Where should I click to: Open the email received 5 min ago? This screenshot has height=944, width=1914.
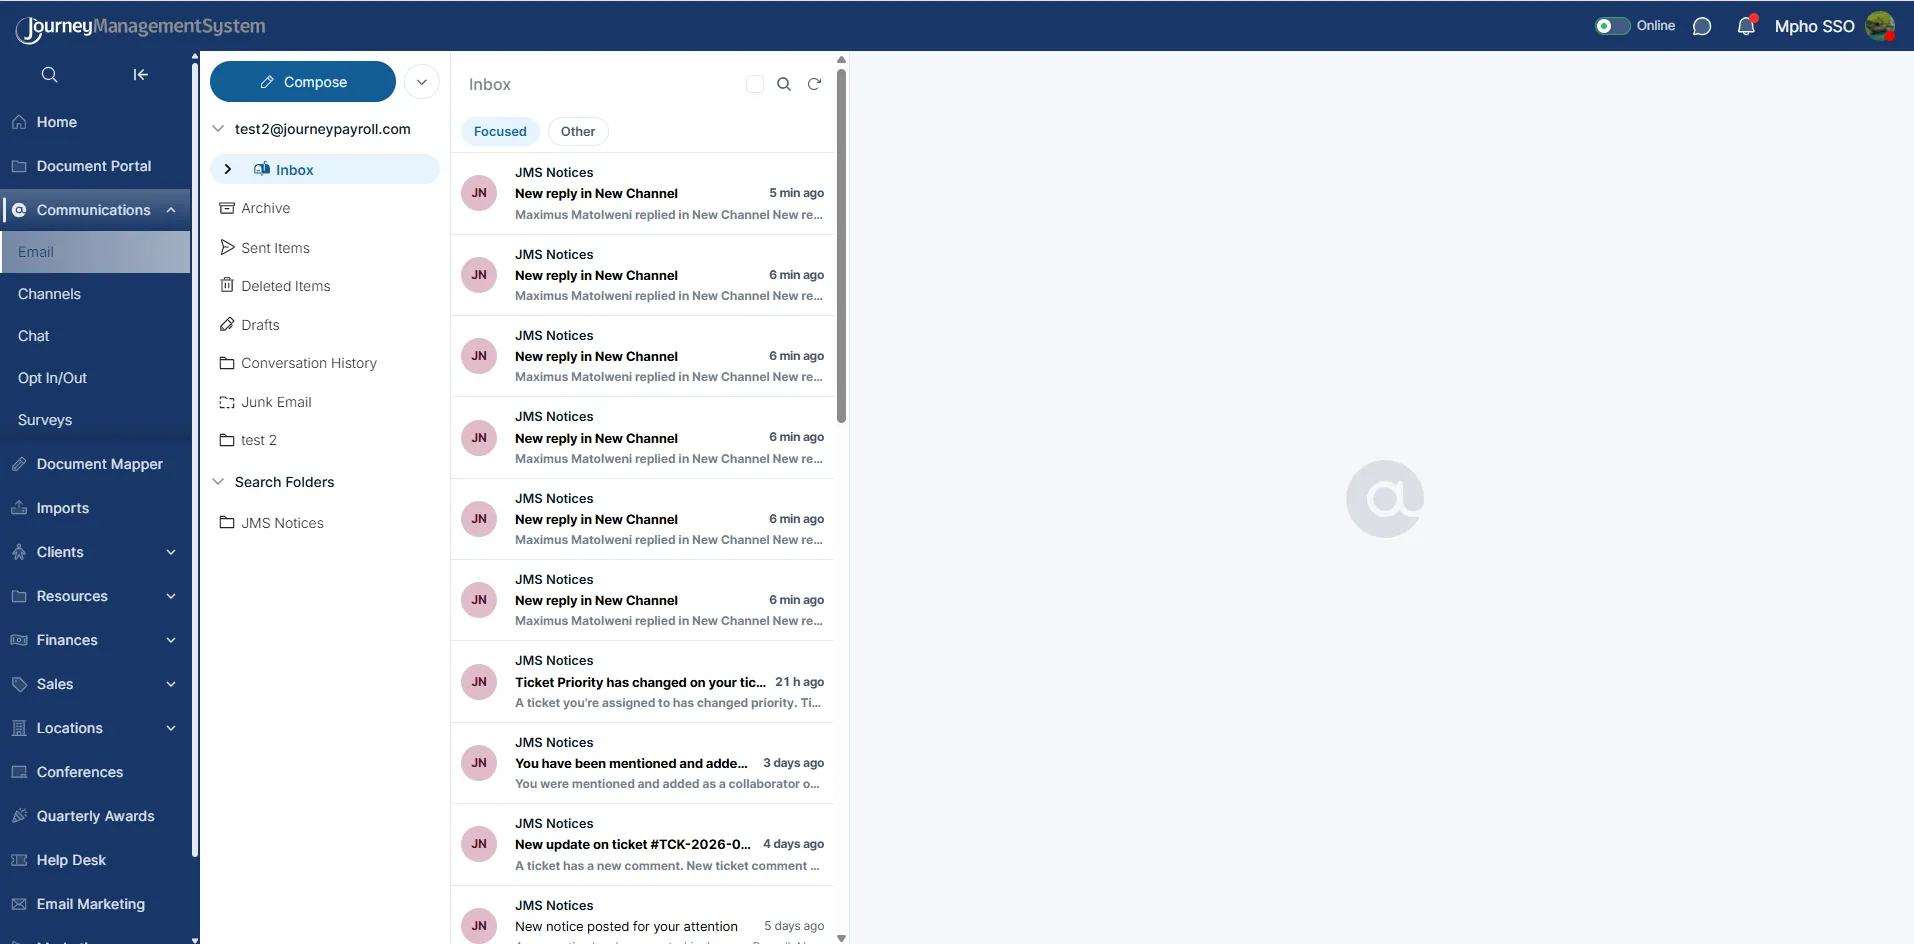click(642, 194)
